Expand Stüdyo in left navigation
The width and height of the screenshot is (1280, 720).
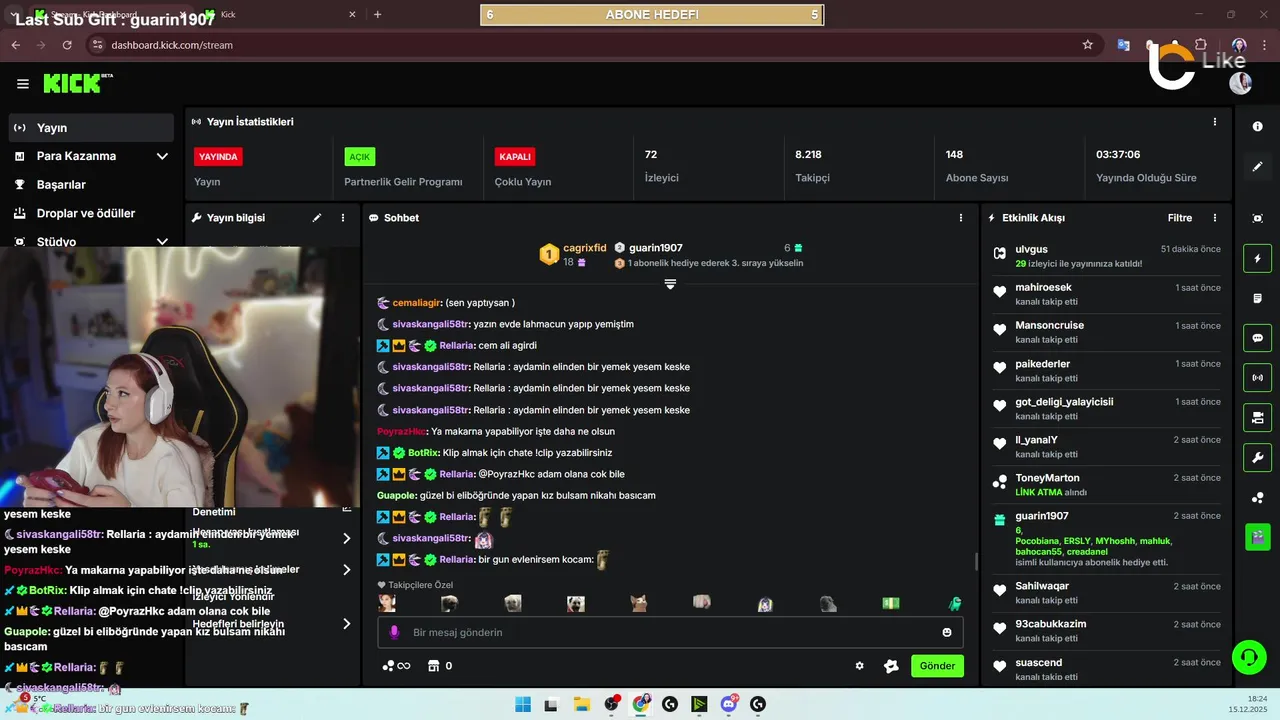tap(92, 241)
